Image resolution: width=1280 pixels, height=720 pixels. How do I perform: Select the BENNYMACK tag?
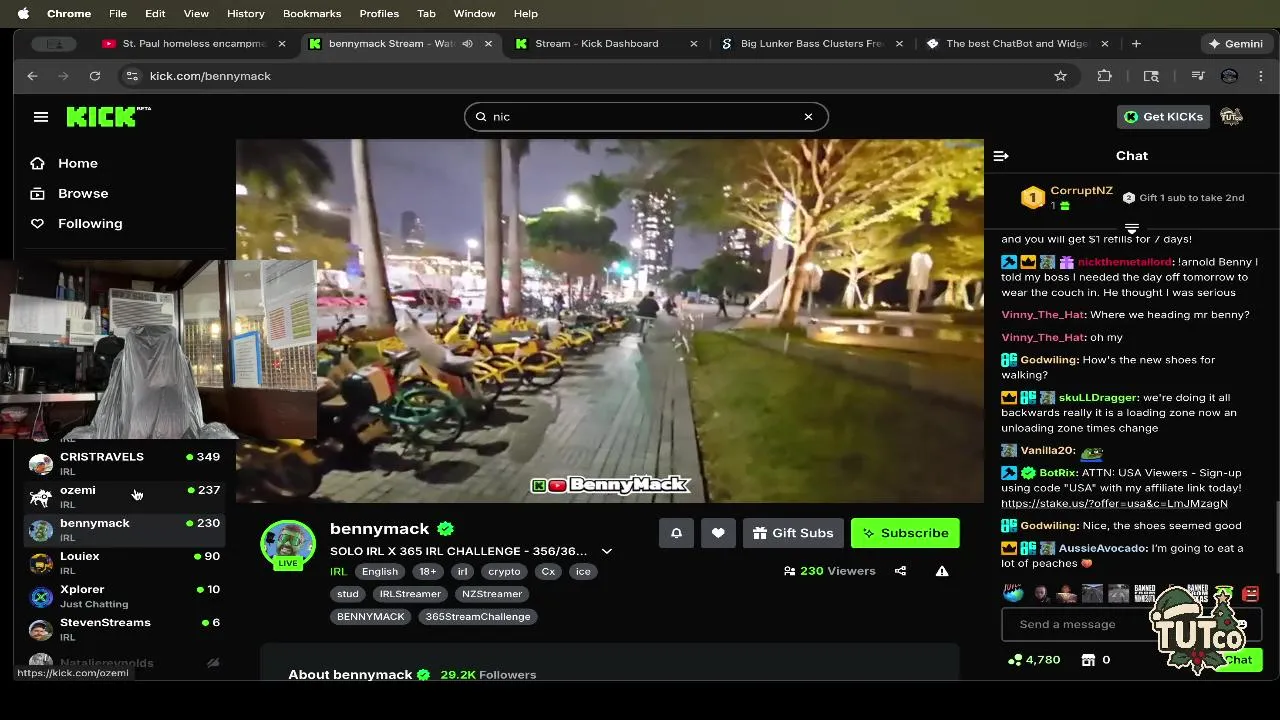(371, 617)
